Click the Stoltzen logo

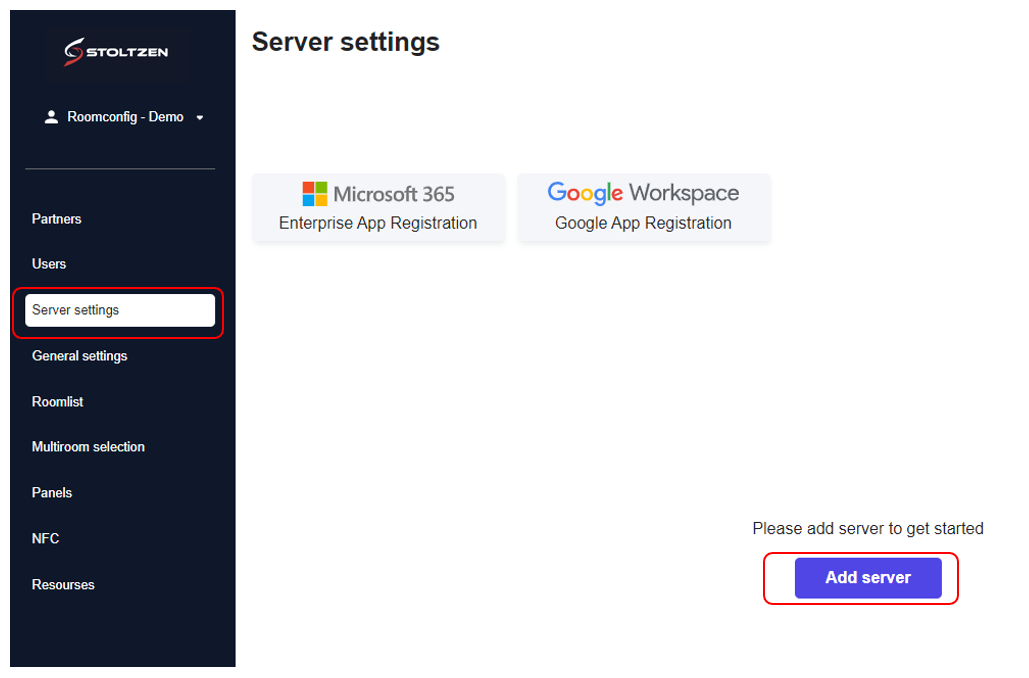tap(116, 52)
